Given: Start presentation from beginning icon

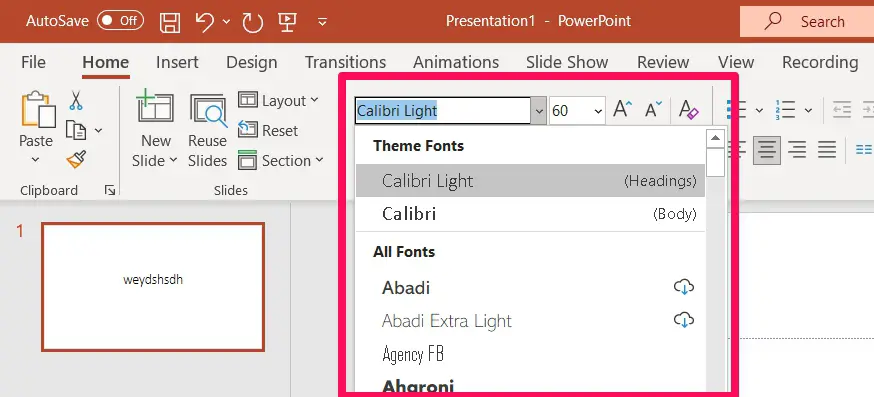Looking at the screenshot, I should (288, 22).
